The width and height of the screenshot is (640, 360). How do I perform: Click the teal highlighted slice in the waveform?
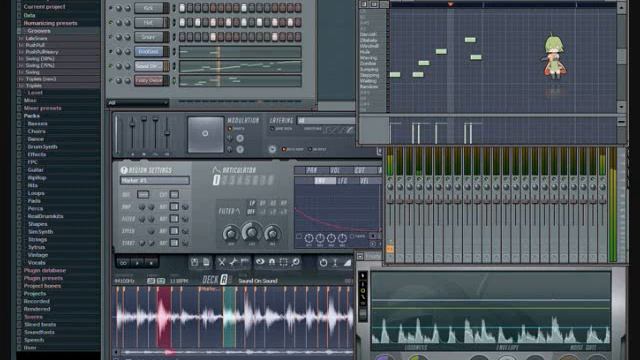point(229,317)
